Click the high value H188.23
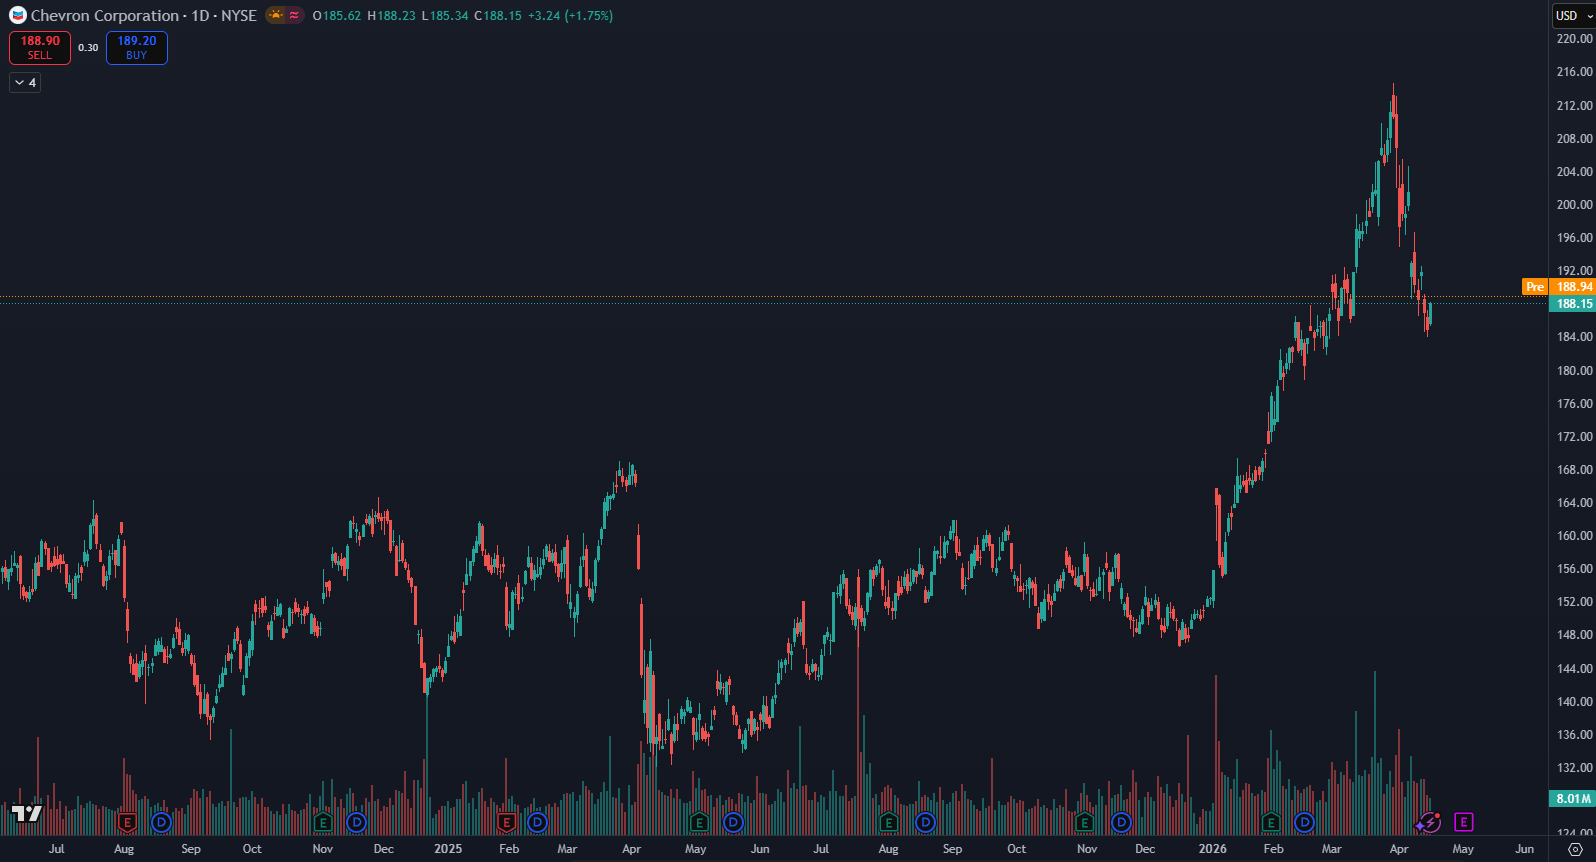Viewport: 1596px width, 862px height. point(391,16)
